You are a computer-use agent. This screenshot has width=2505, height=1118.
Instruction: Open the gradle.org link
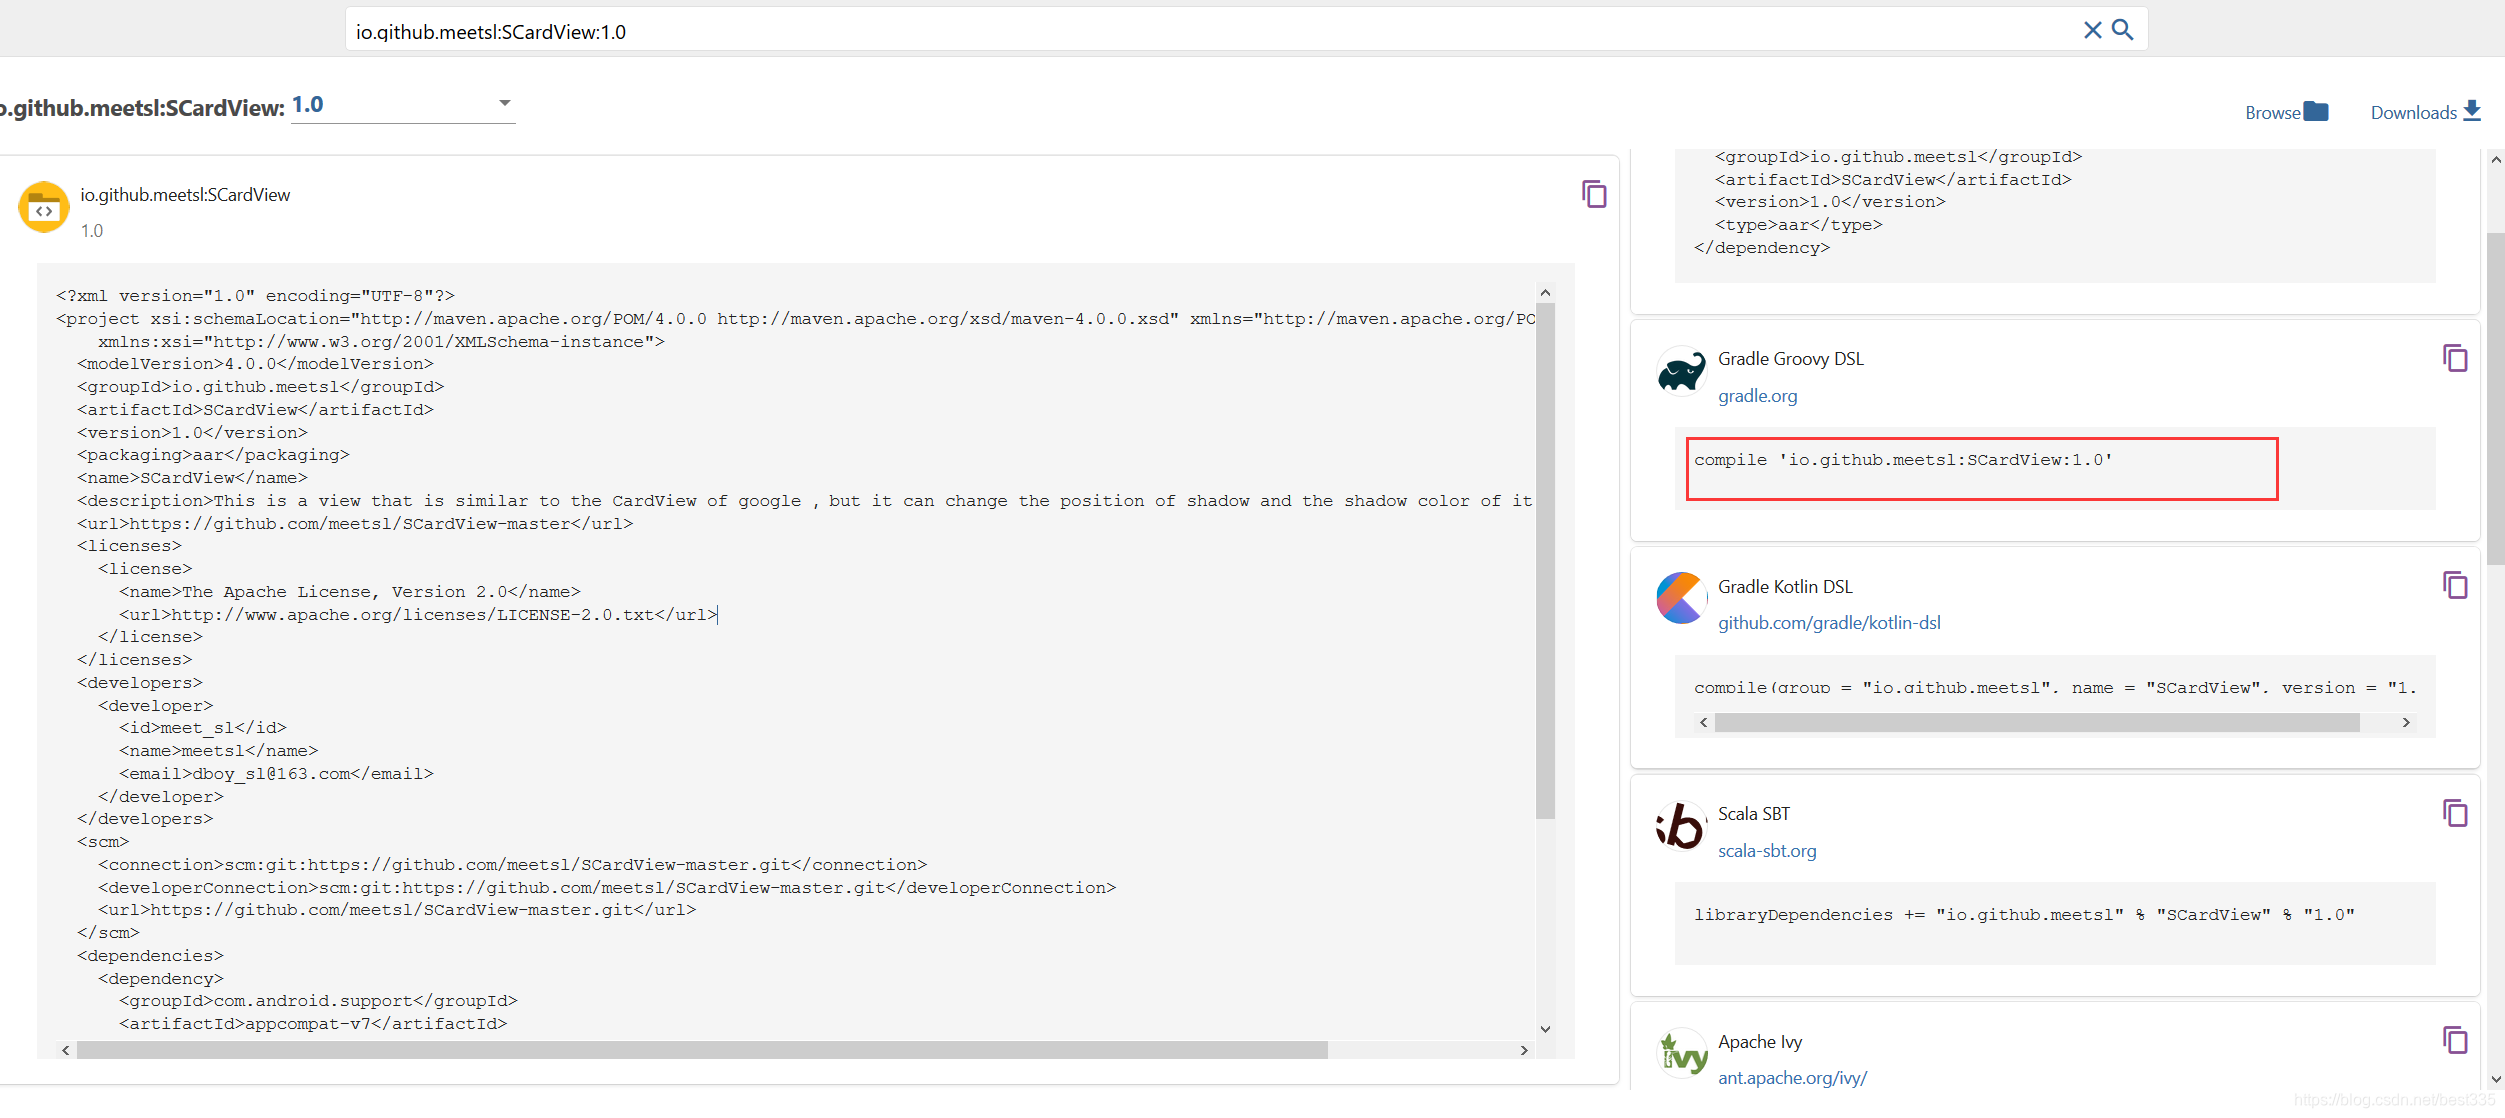(x=1757, y=396)
